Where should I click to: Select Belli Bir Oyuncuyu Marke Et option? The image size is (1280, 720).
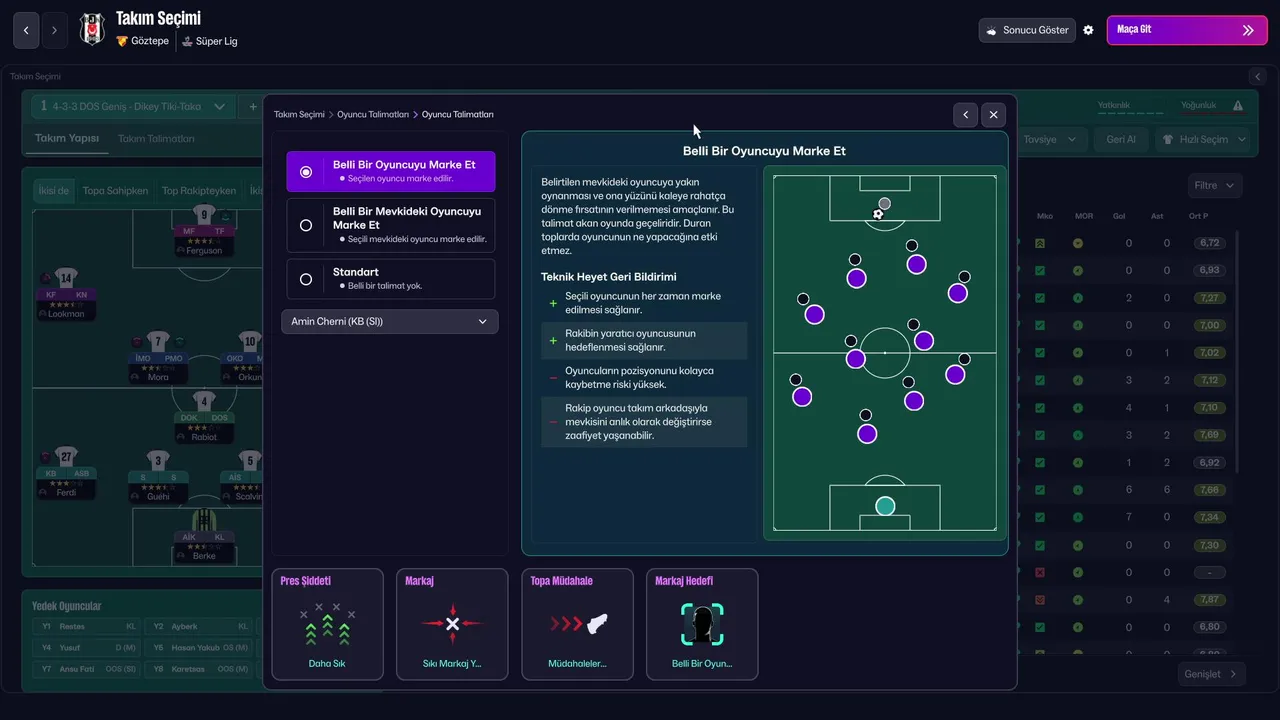point(391,171)
